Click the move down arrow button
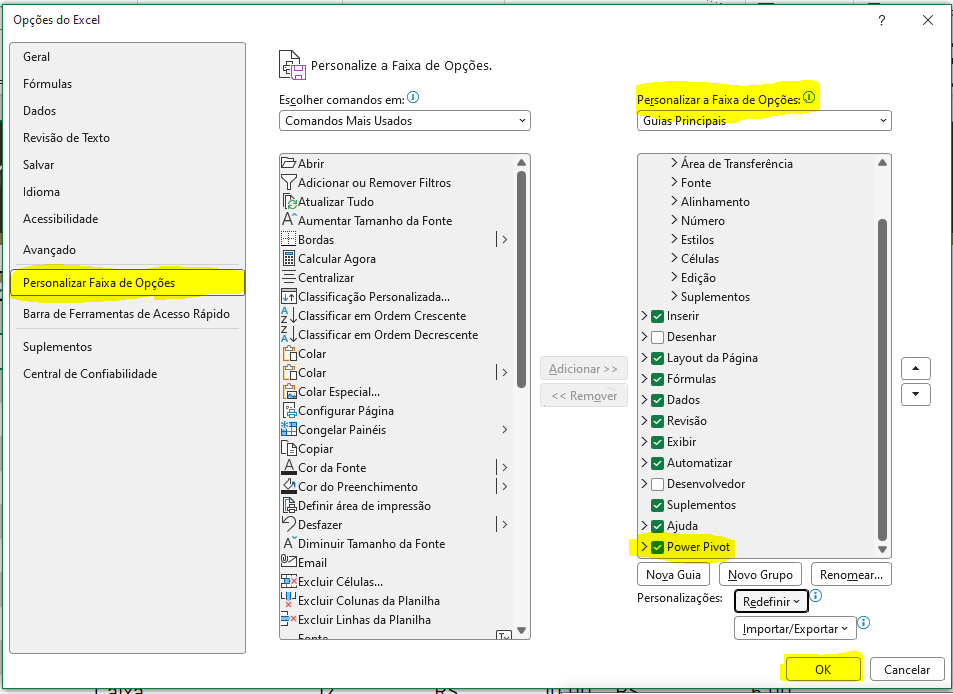Viewport: 953px width, 694px height. tap(916, 394)
